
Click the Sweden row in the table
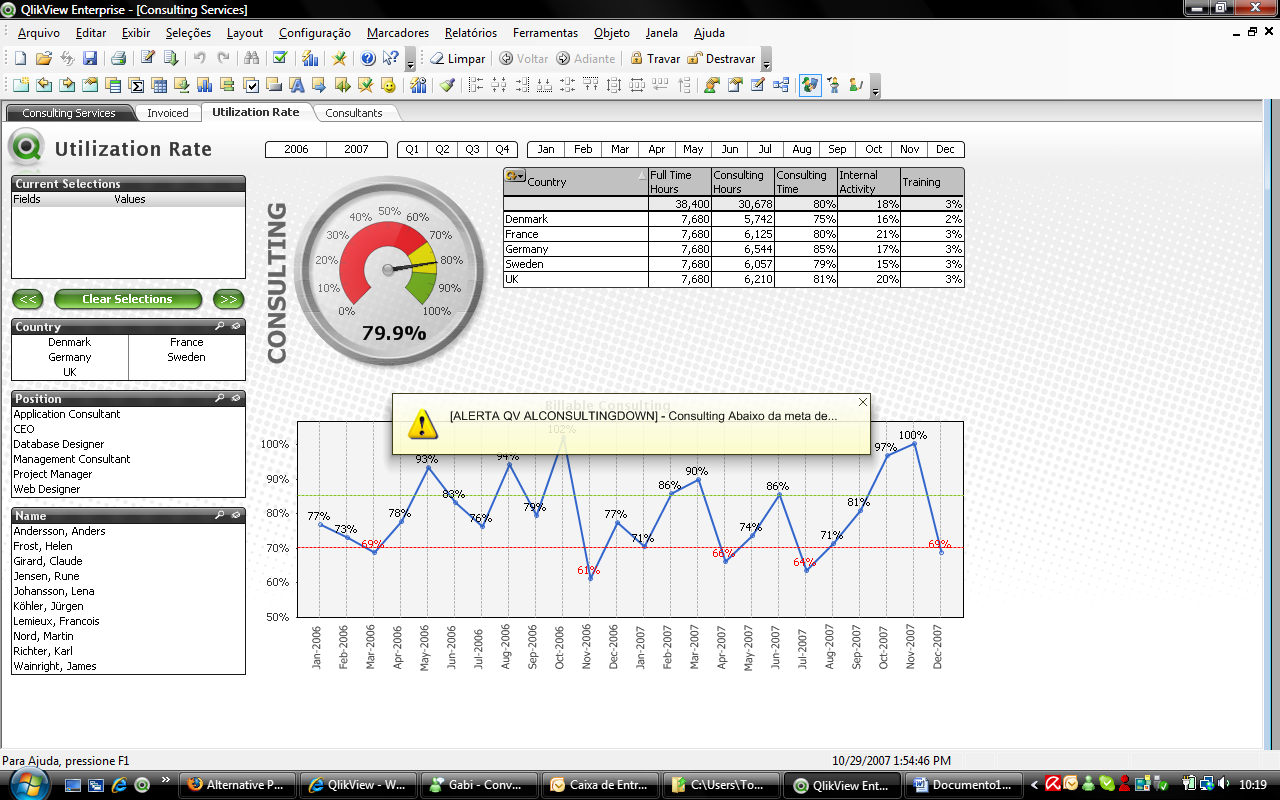click(734, 264)
